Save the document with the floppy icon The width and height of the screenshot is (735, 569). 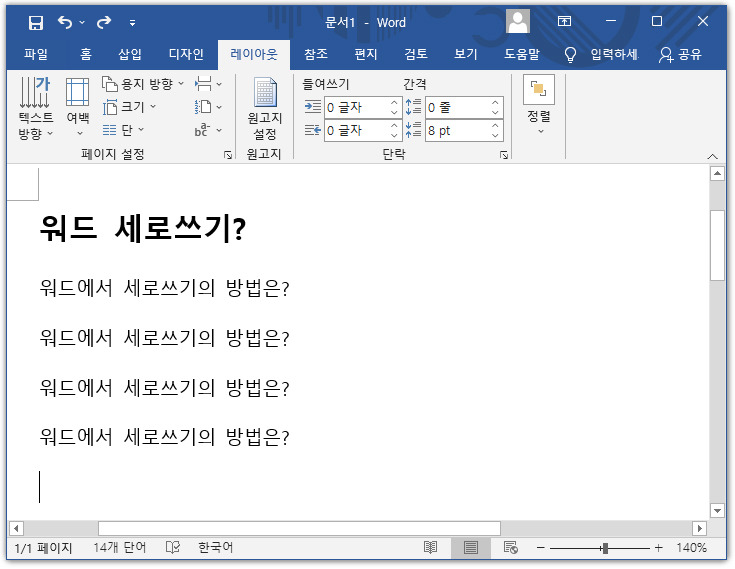[36, 22]
